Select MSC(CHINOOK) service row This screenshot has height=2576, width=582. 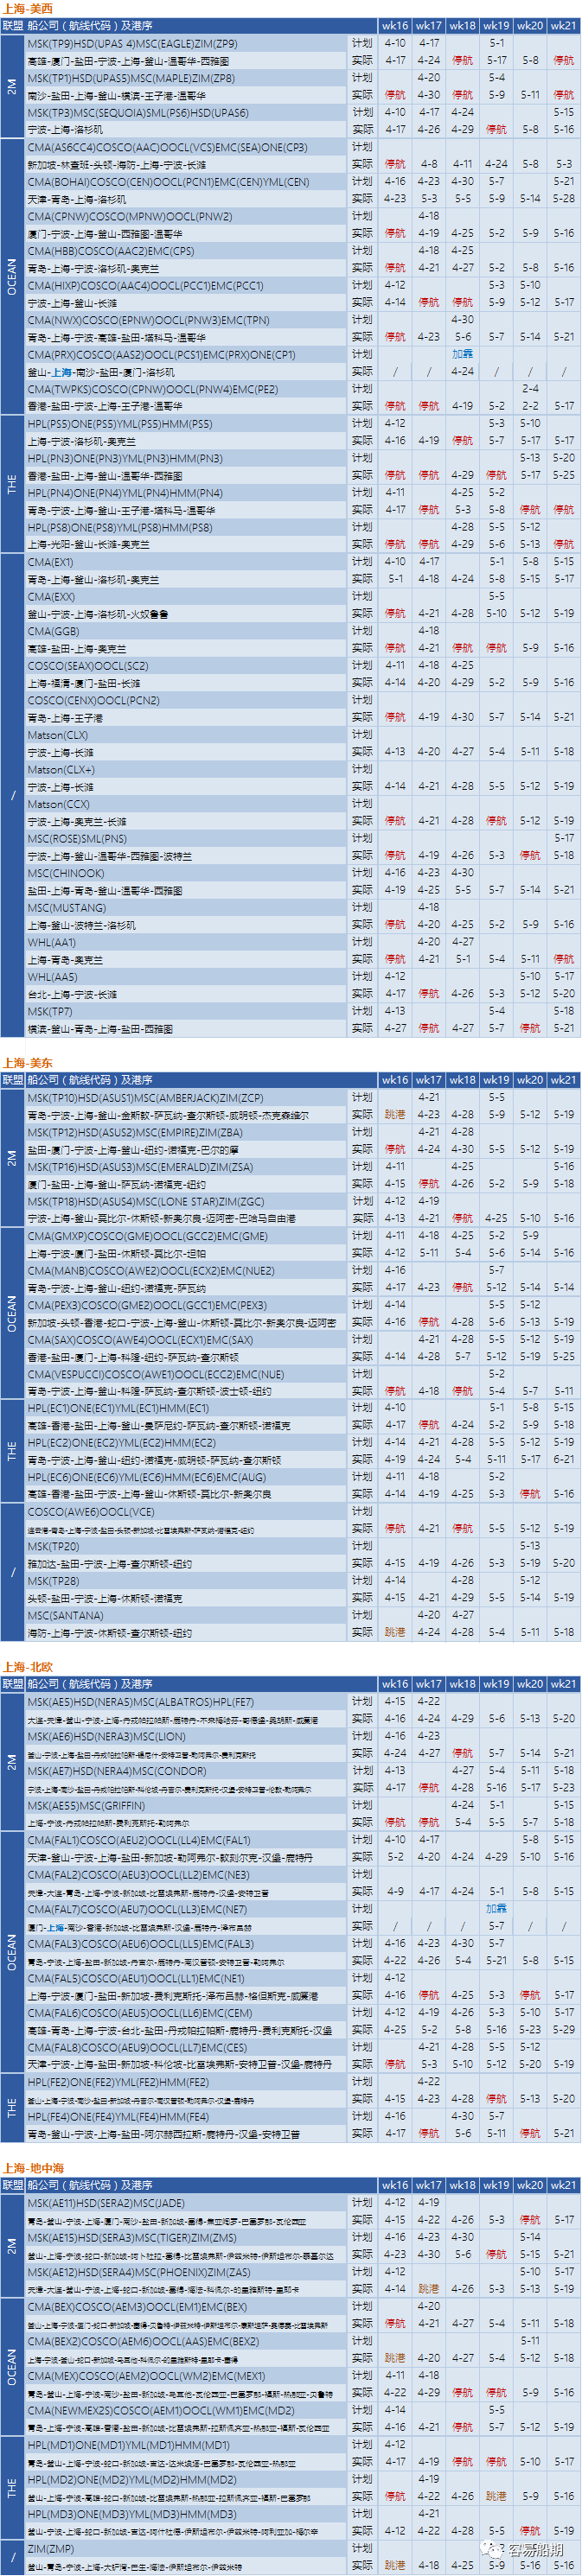click(x=186, y=873)
